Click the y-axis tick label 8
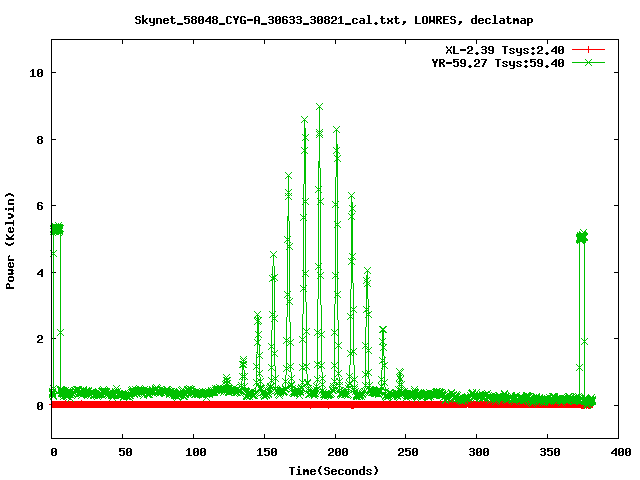The image size is (640, 480). tap(40, 140)
